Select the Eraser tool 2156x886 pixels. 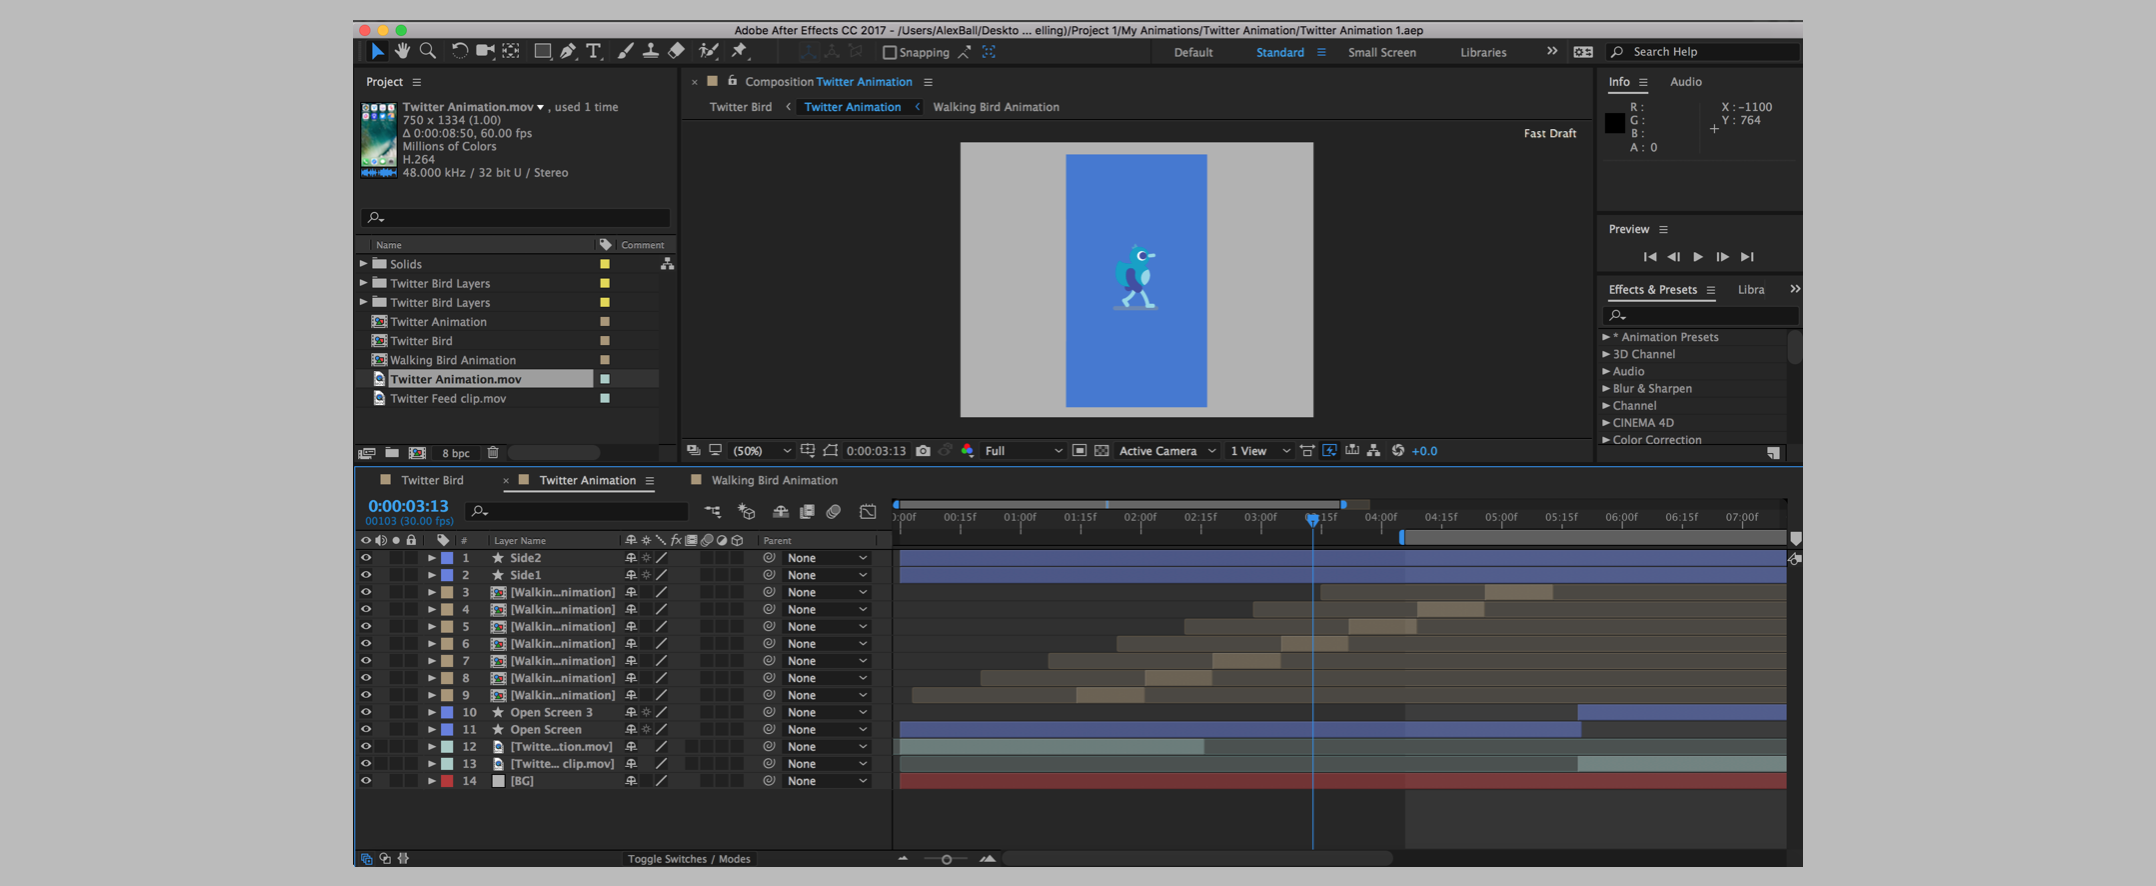click(x=676, y=51)
